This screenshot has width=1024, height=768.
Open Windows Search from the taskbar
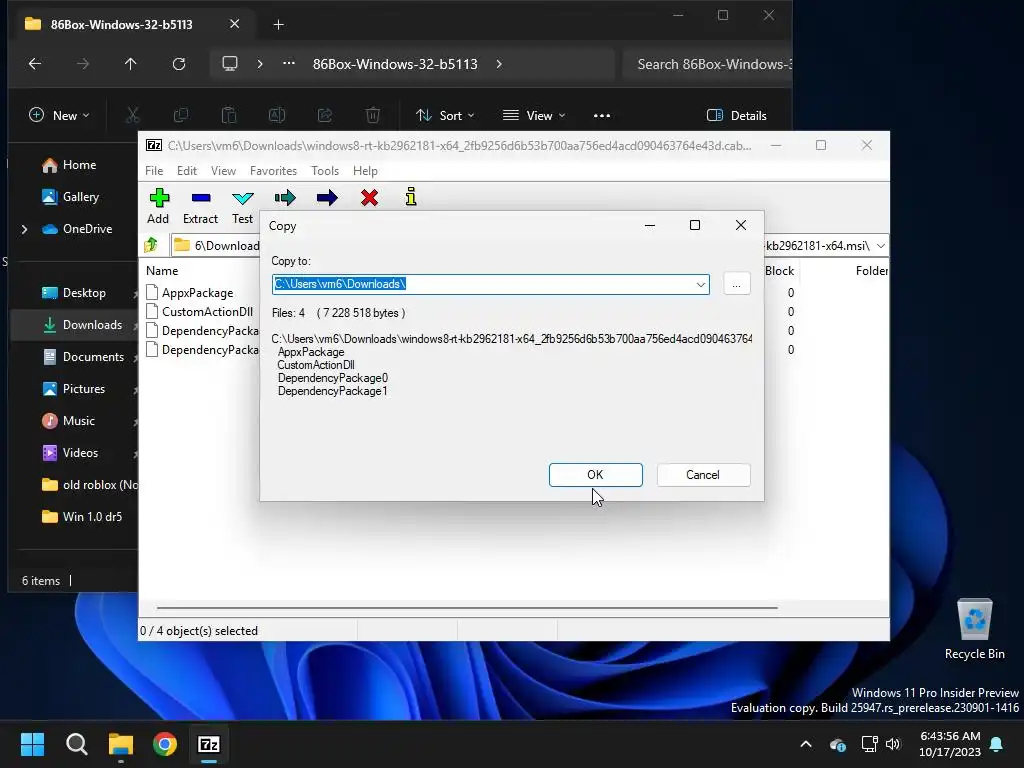tap(76, 744)
